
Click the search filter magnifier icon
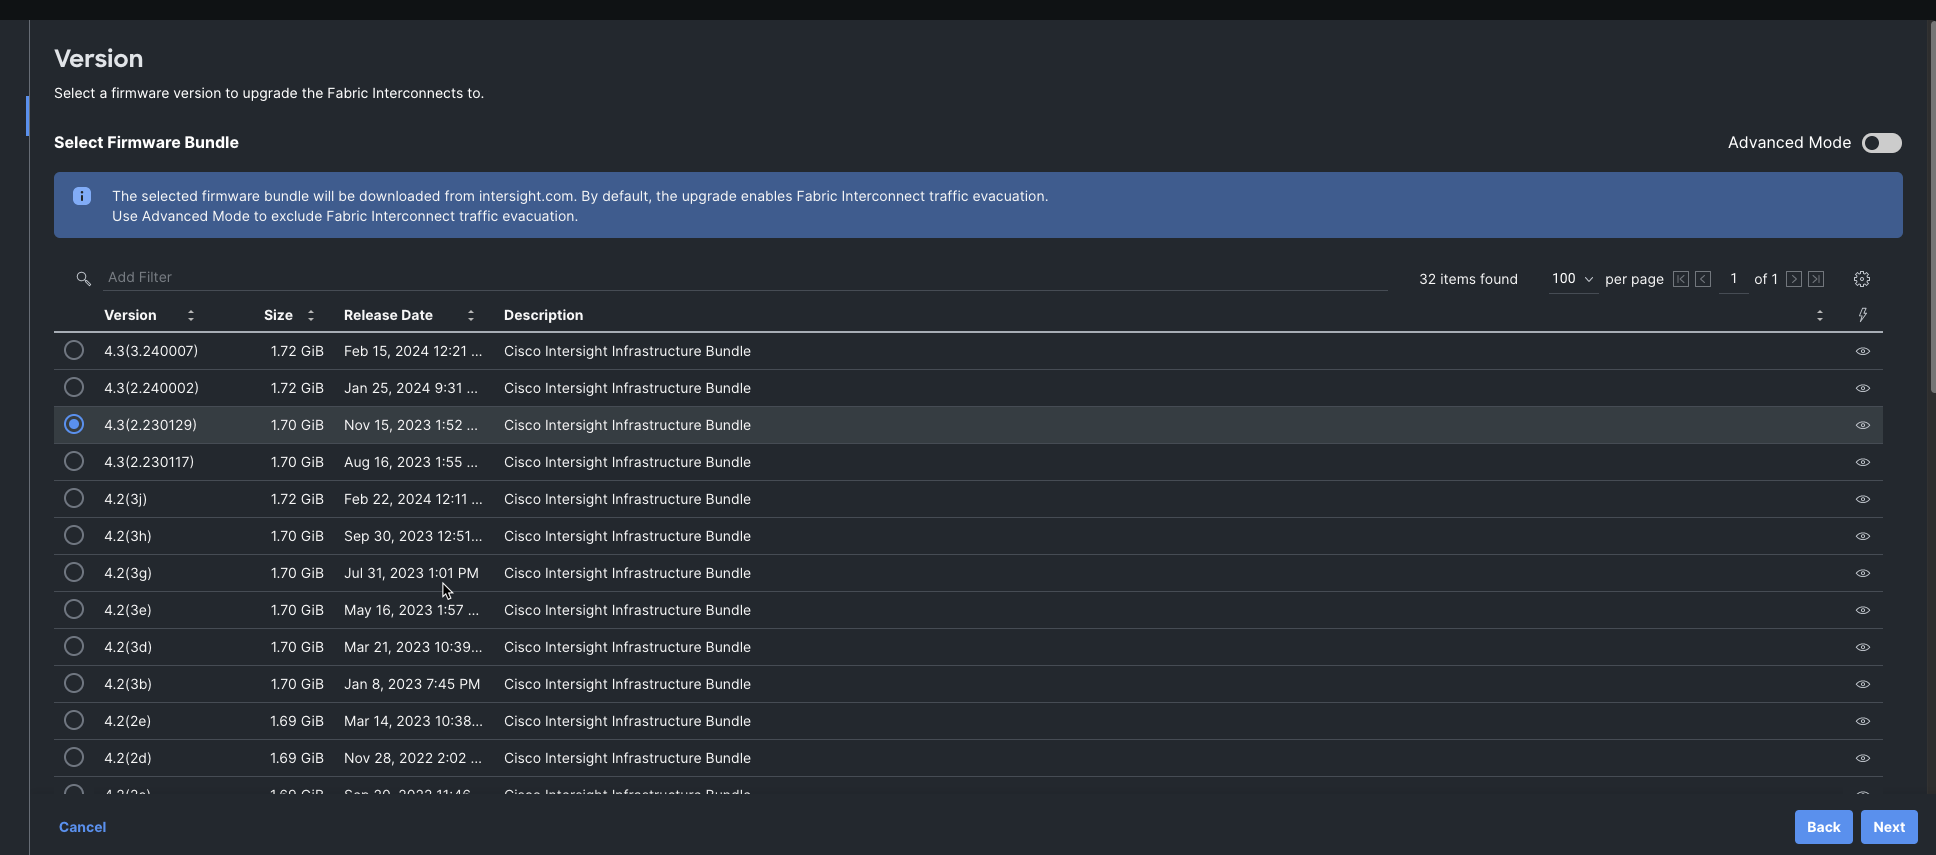coord(83,278)
